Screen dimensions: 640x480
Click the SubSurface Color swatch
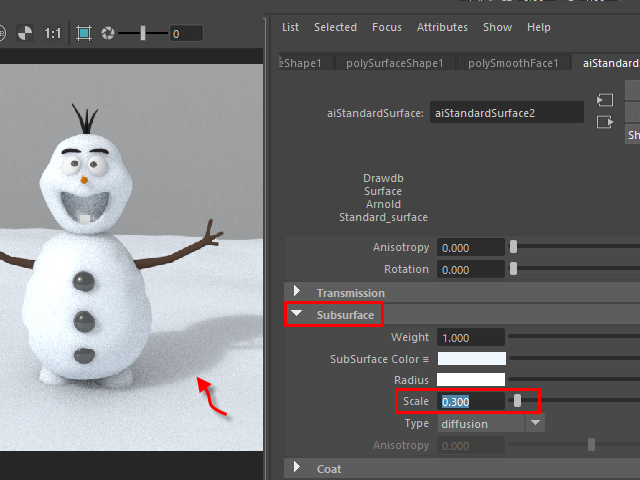point(471,359)
